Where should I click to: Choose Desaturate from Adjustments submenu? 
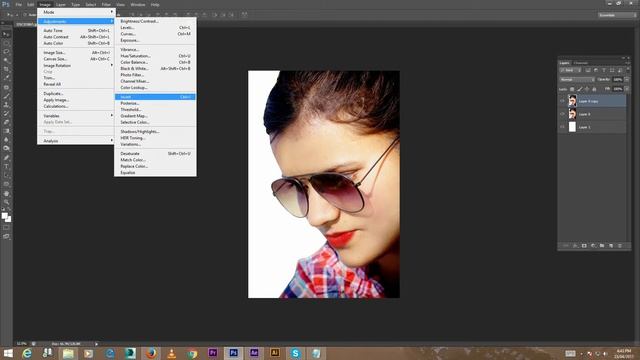pyautogui.click(x=155, y=154)
